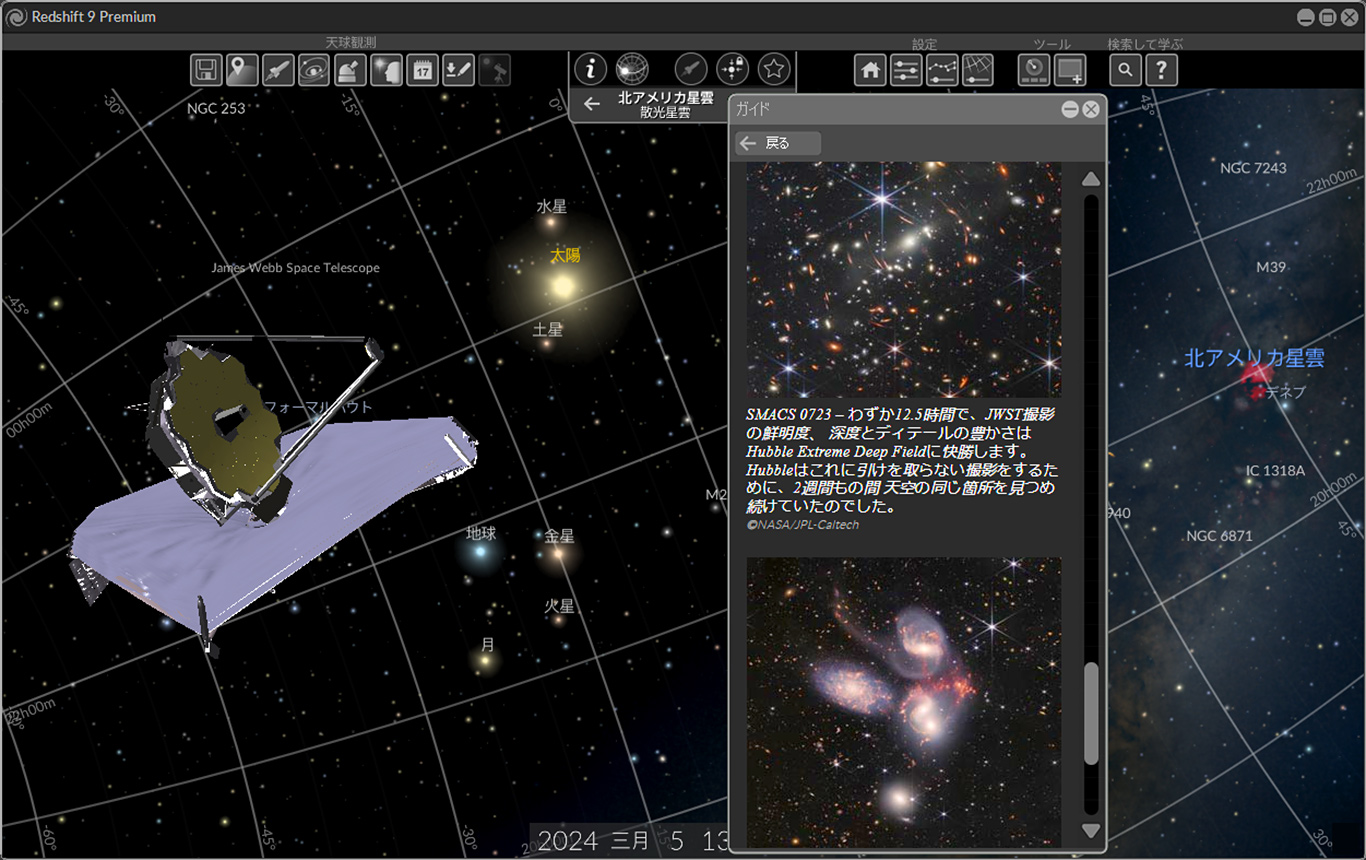Image resolution: width=1366 pixels, height=860 pixels.
Task: Open the add-window tool icon
Action: coord(1070,70)
